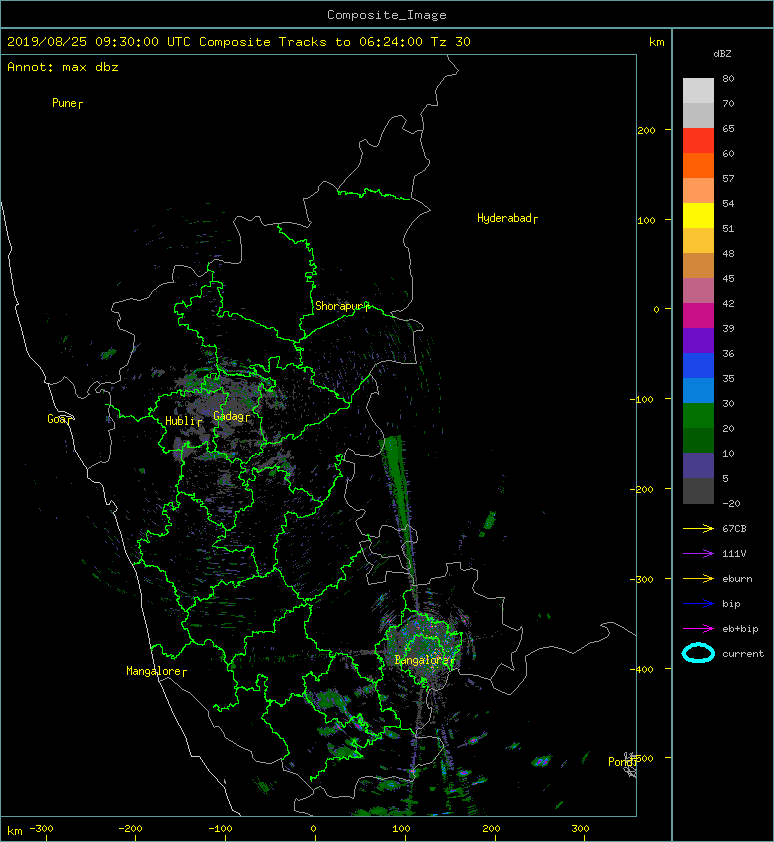Click the 200 km tick on the vertical axis

(647, 130)
